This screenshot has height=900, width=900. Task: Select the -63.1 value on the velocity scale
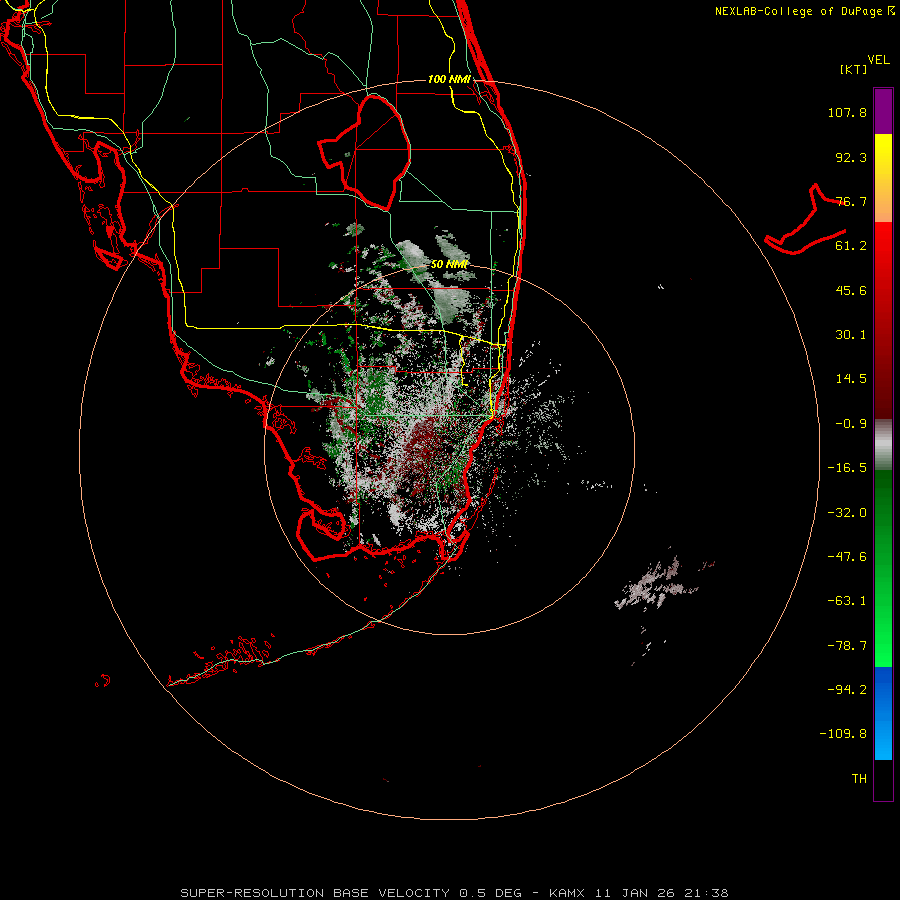tap(847, 601)
